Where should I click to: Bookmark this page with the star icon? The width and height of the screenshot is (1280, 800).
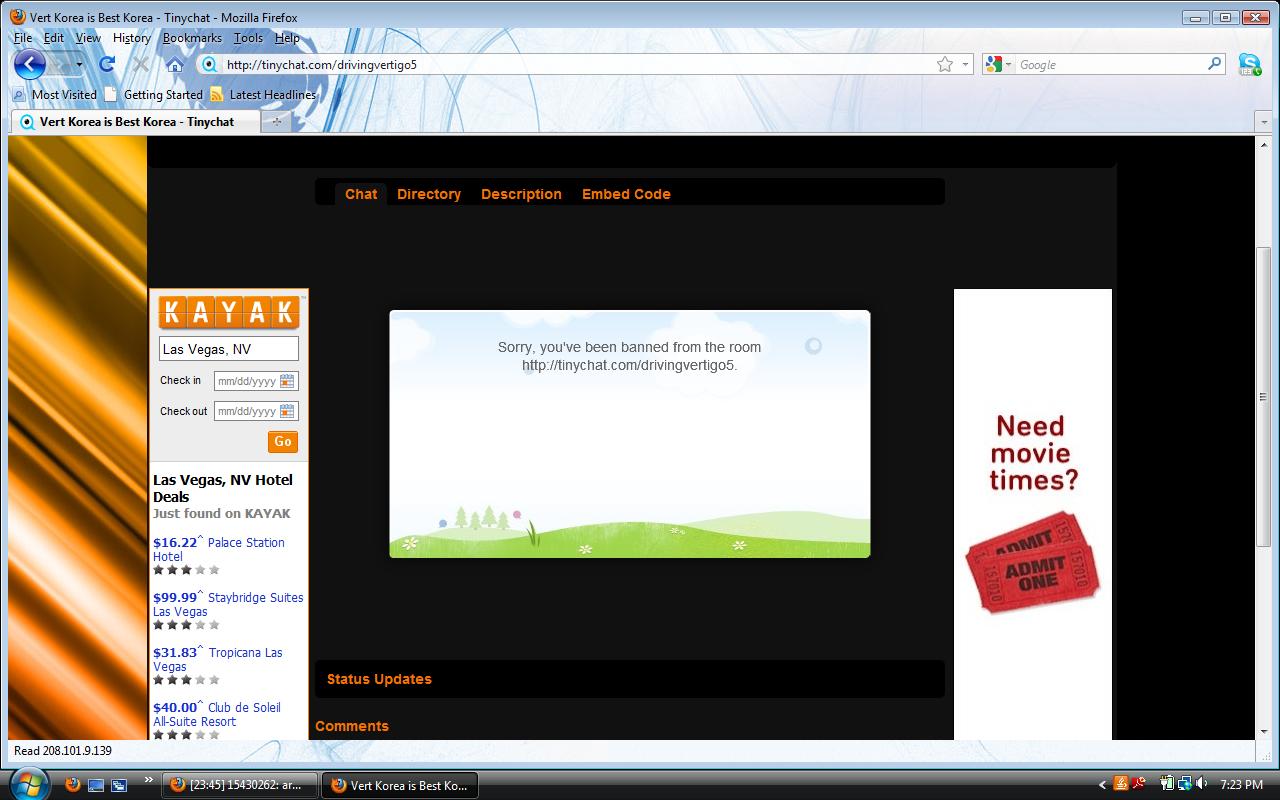[944, 64]
